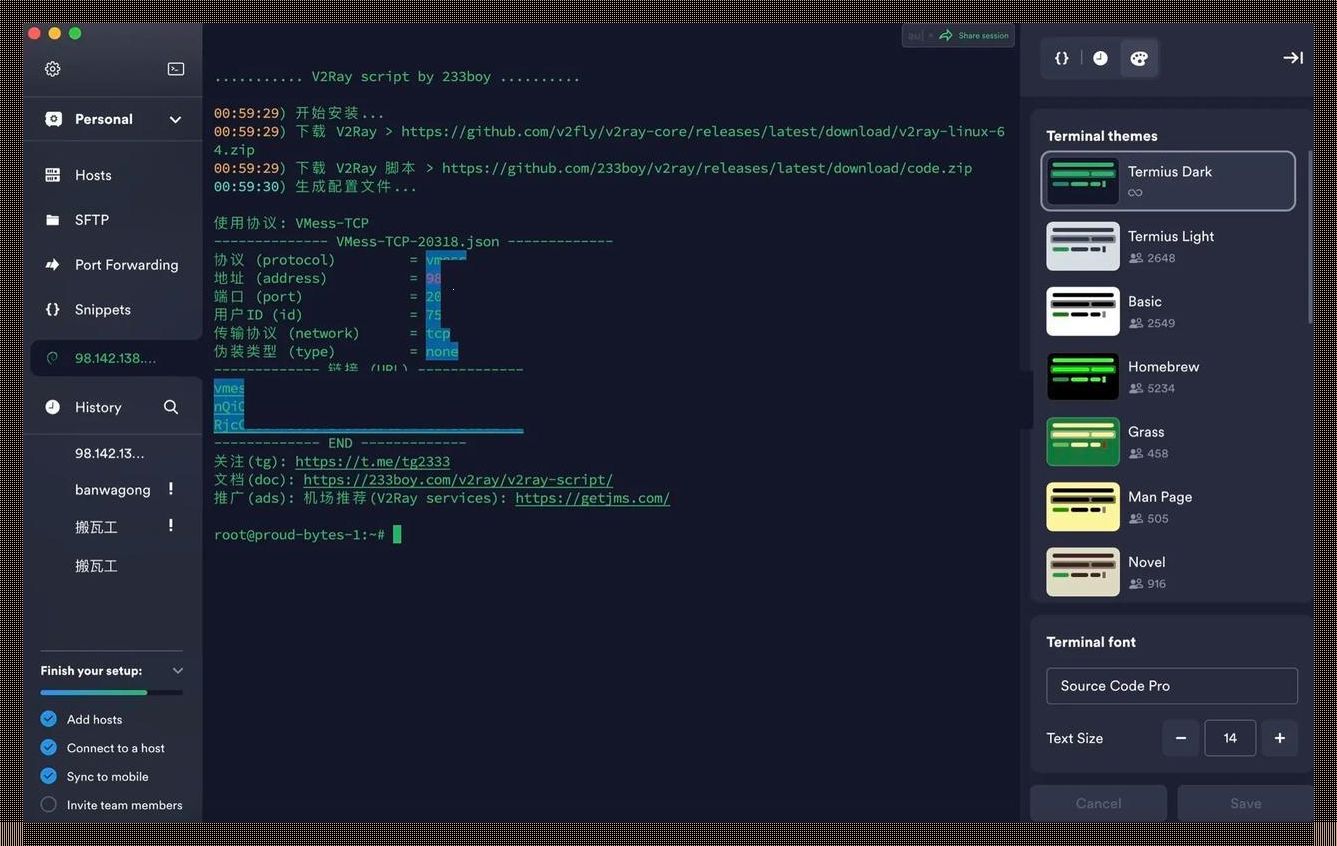This screenshot has height=846, width=1337.
Task: Open the History section
Action: coord(98,407)
